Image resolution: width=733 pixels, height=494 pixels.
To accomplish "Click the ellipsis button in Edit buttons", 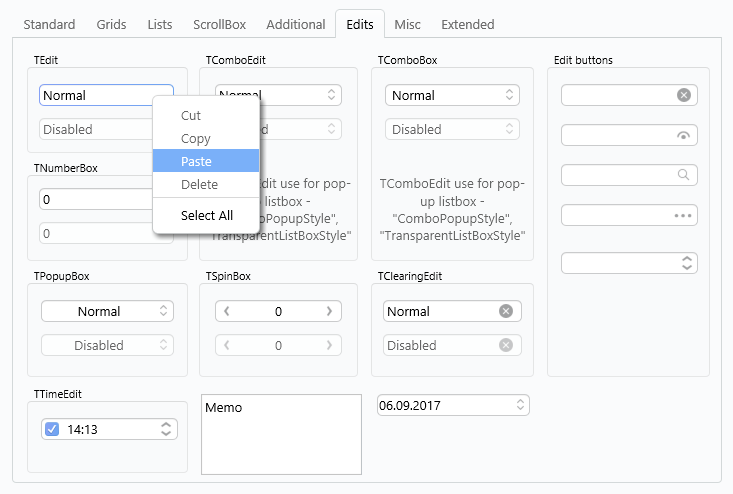I will pyautogui.click(x=683, y=215).
